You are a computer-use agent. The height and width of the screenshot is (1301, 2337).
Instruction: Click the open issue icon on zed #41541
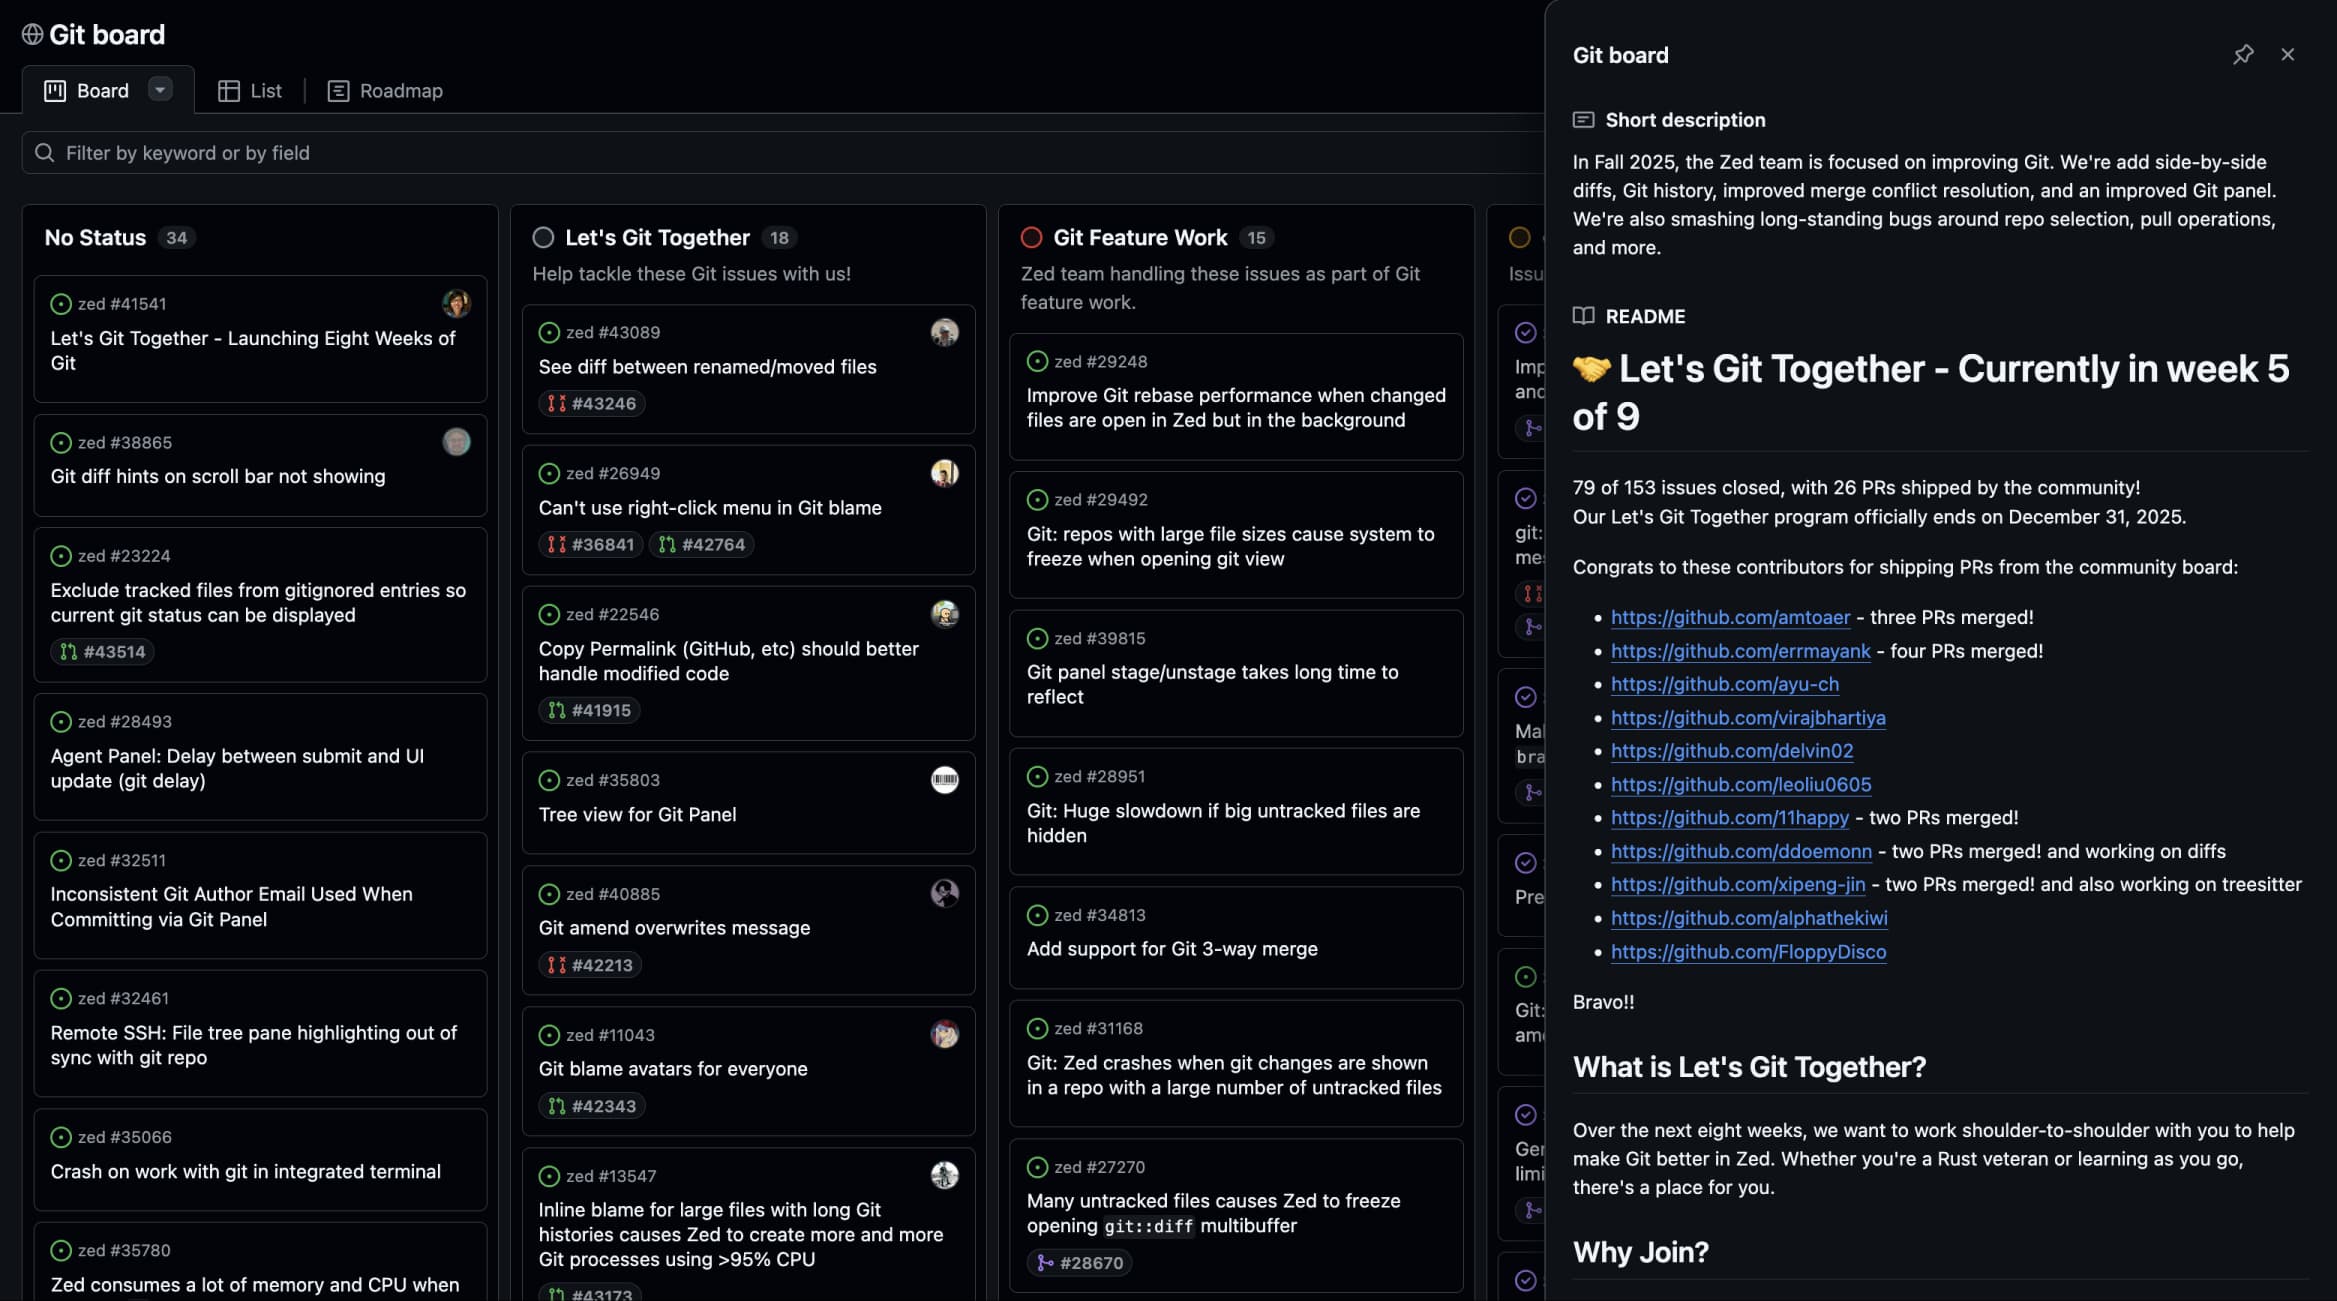click(59, 303)
